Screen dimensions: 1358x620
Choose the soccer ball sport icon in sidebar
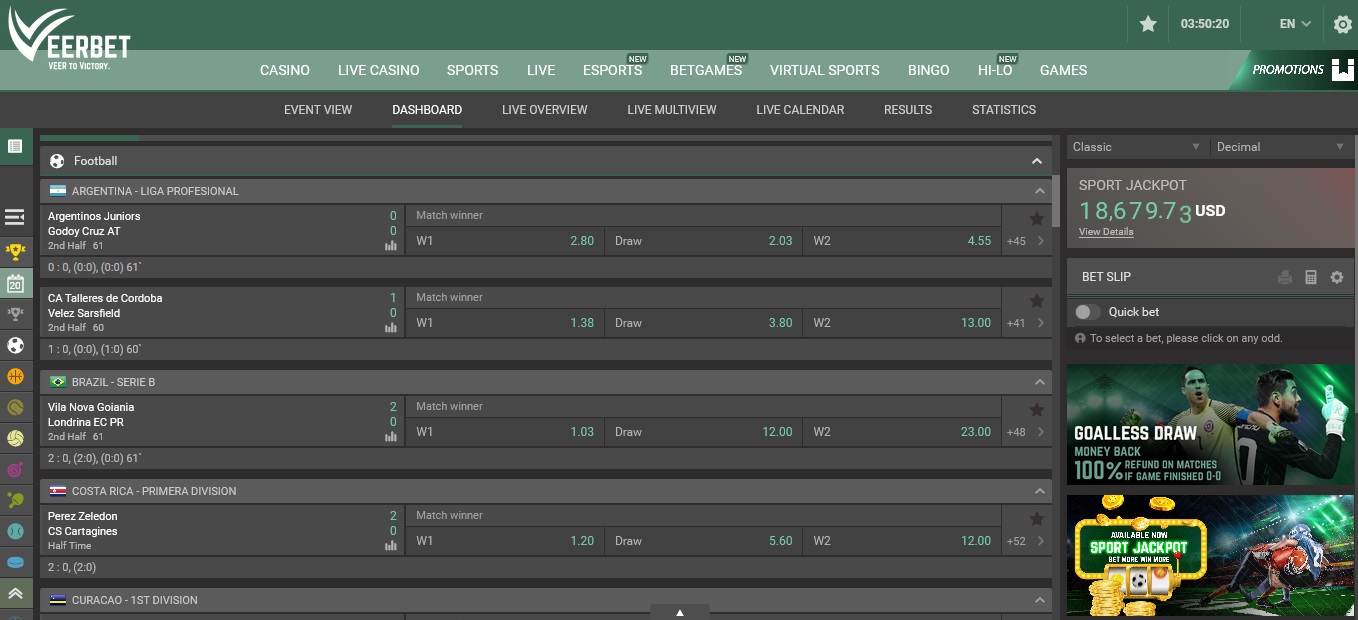click(x=15, y=345)
